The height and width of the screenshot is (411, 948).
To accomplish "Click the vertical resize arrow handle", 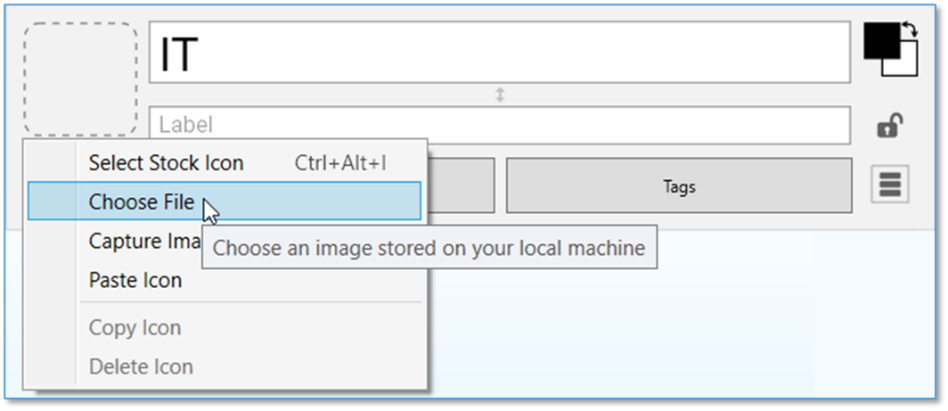I will [500, 94].
